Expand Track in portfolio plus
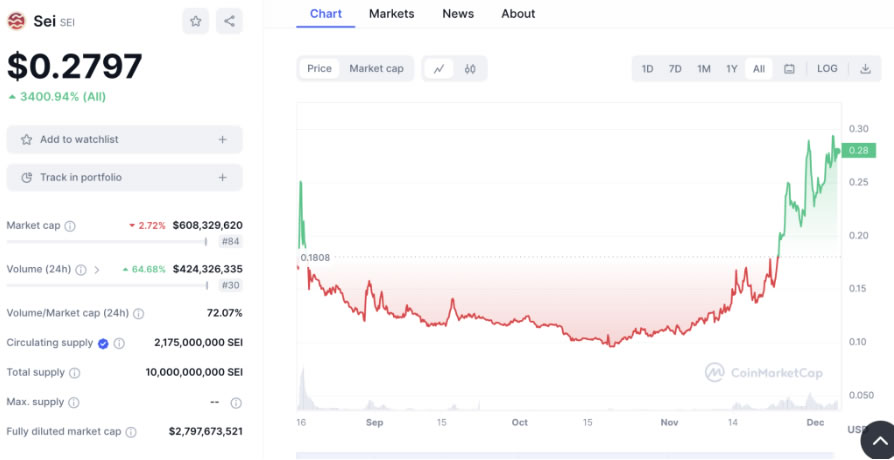The width and height of the screenshot is (894, 460). [222, 177]
